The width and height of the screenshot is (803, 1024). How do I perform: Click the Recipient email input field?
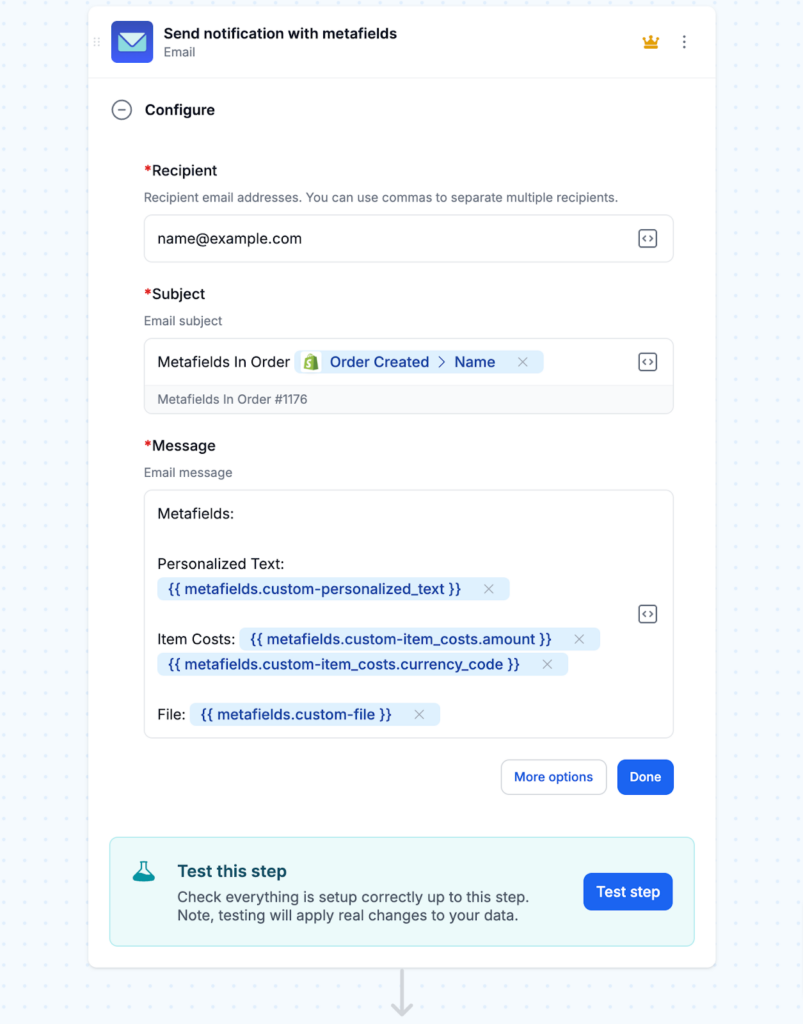pos(350,238)
